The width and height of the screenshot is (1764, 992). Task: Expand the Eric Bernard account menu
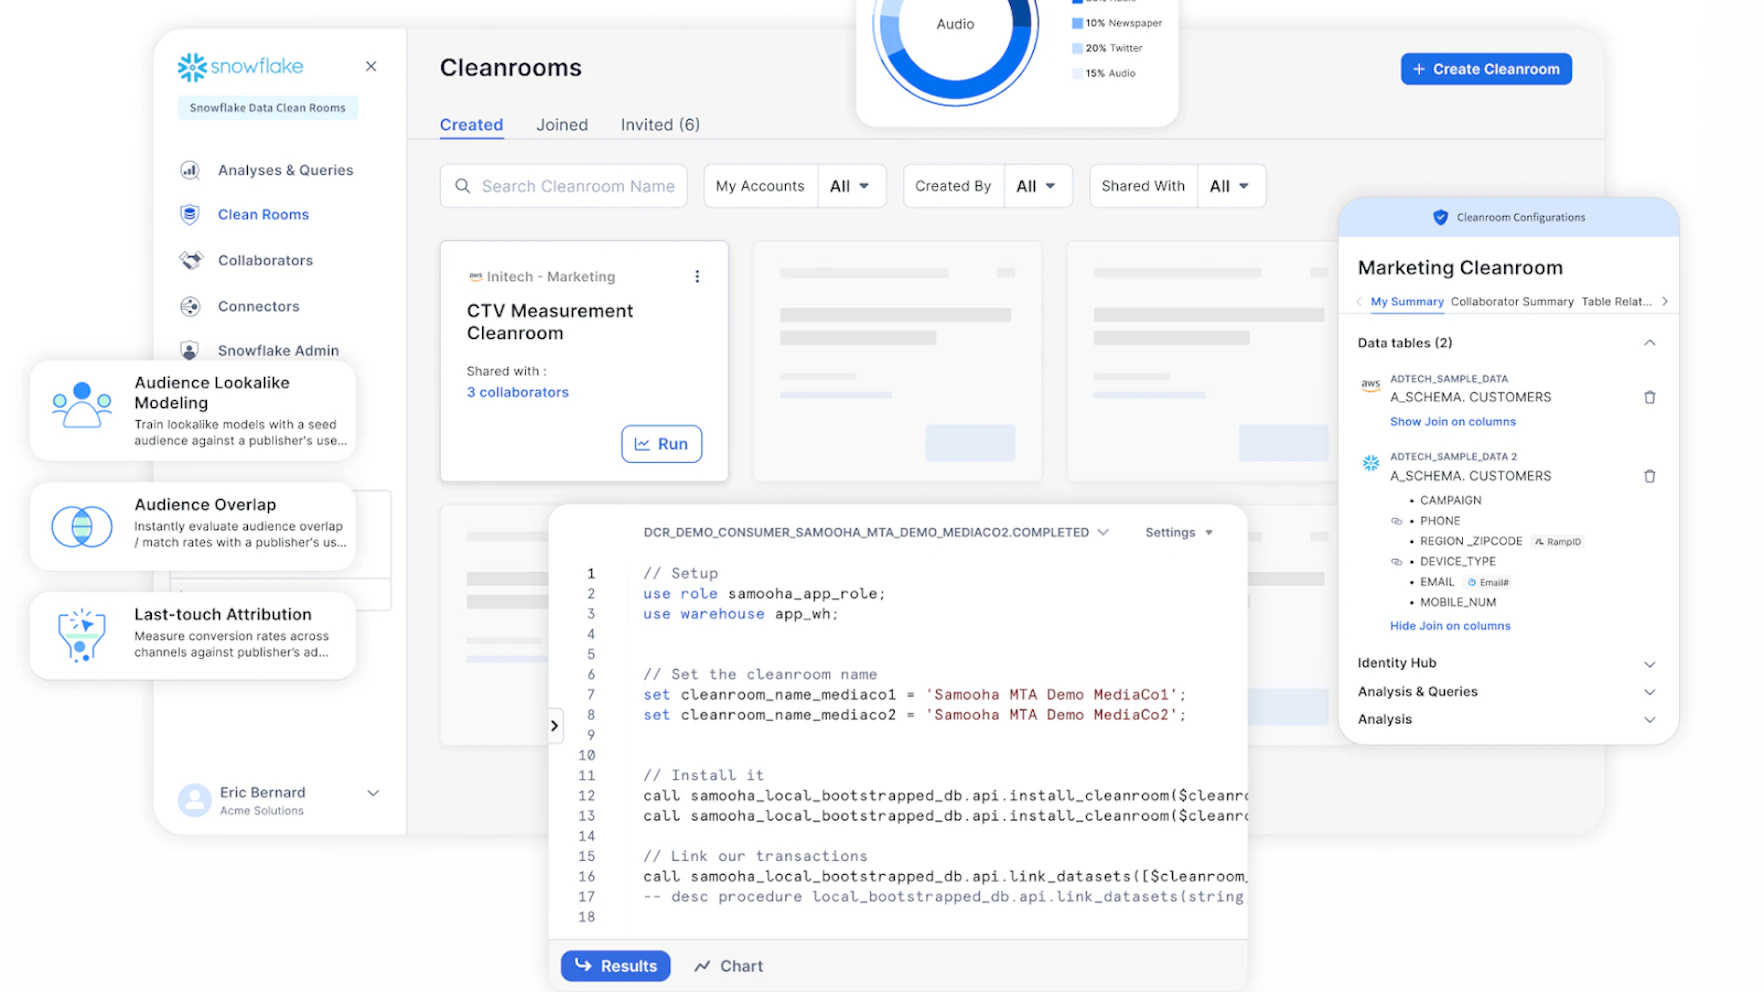[x=373, y=793]
